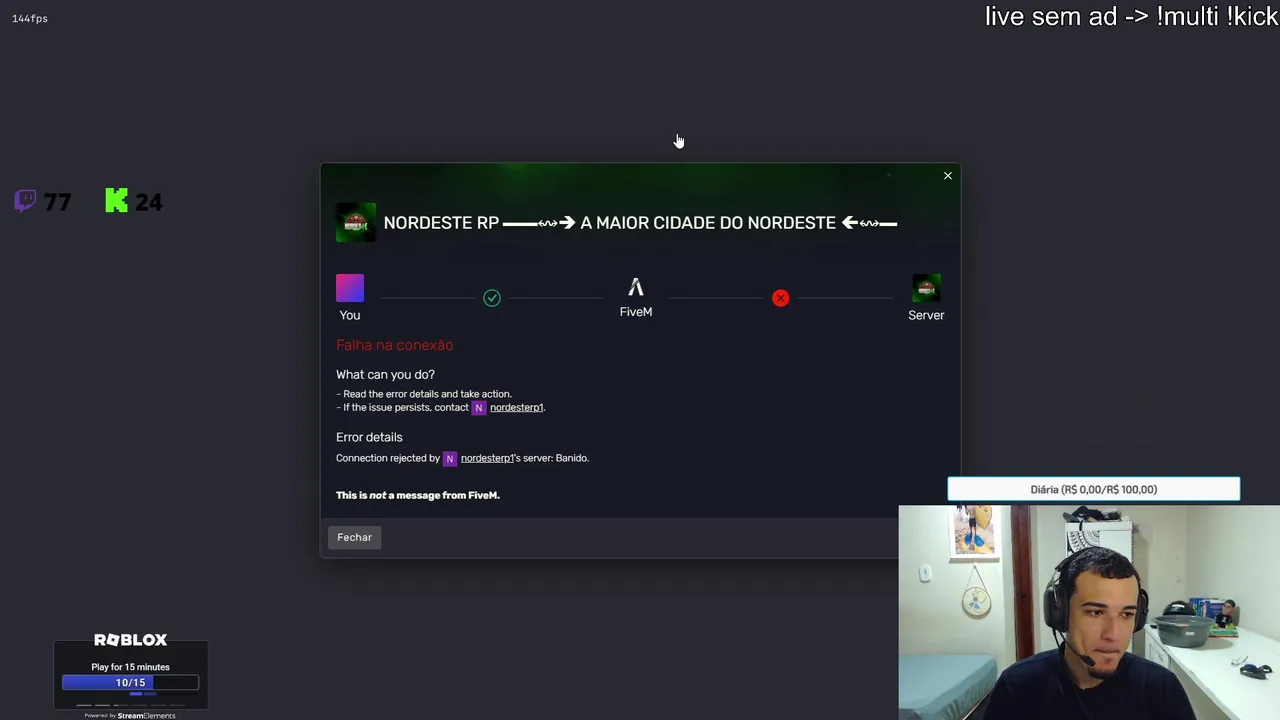Click the 10/15 progress bar
This screenshot has height=720, width=1280.
130,682
